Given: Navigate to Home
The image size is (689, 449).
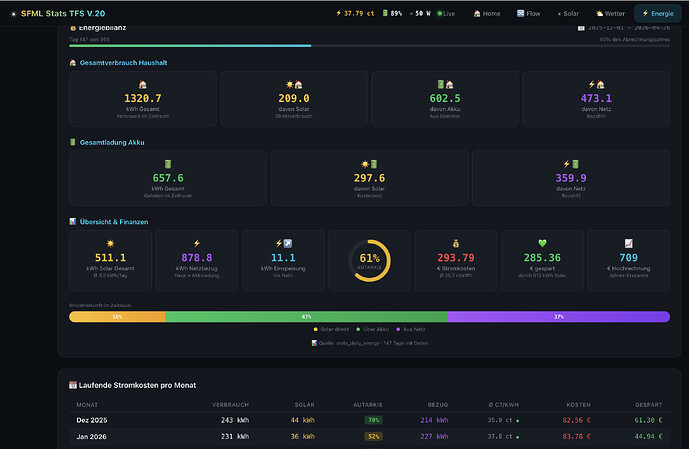Looking at the screenshot, I should (x=487, y=14).
